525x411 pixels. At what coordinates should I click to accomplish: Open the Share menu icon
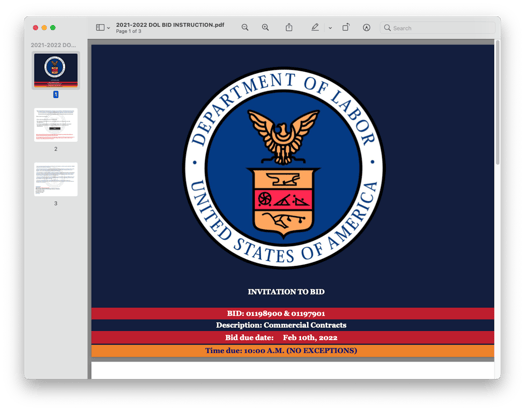point(289,27)
